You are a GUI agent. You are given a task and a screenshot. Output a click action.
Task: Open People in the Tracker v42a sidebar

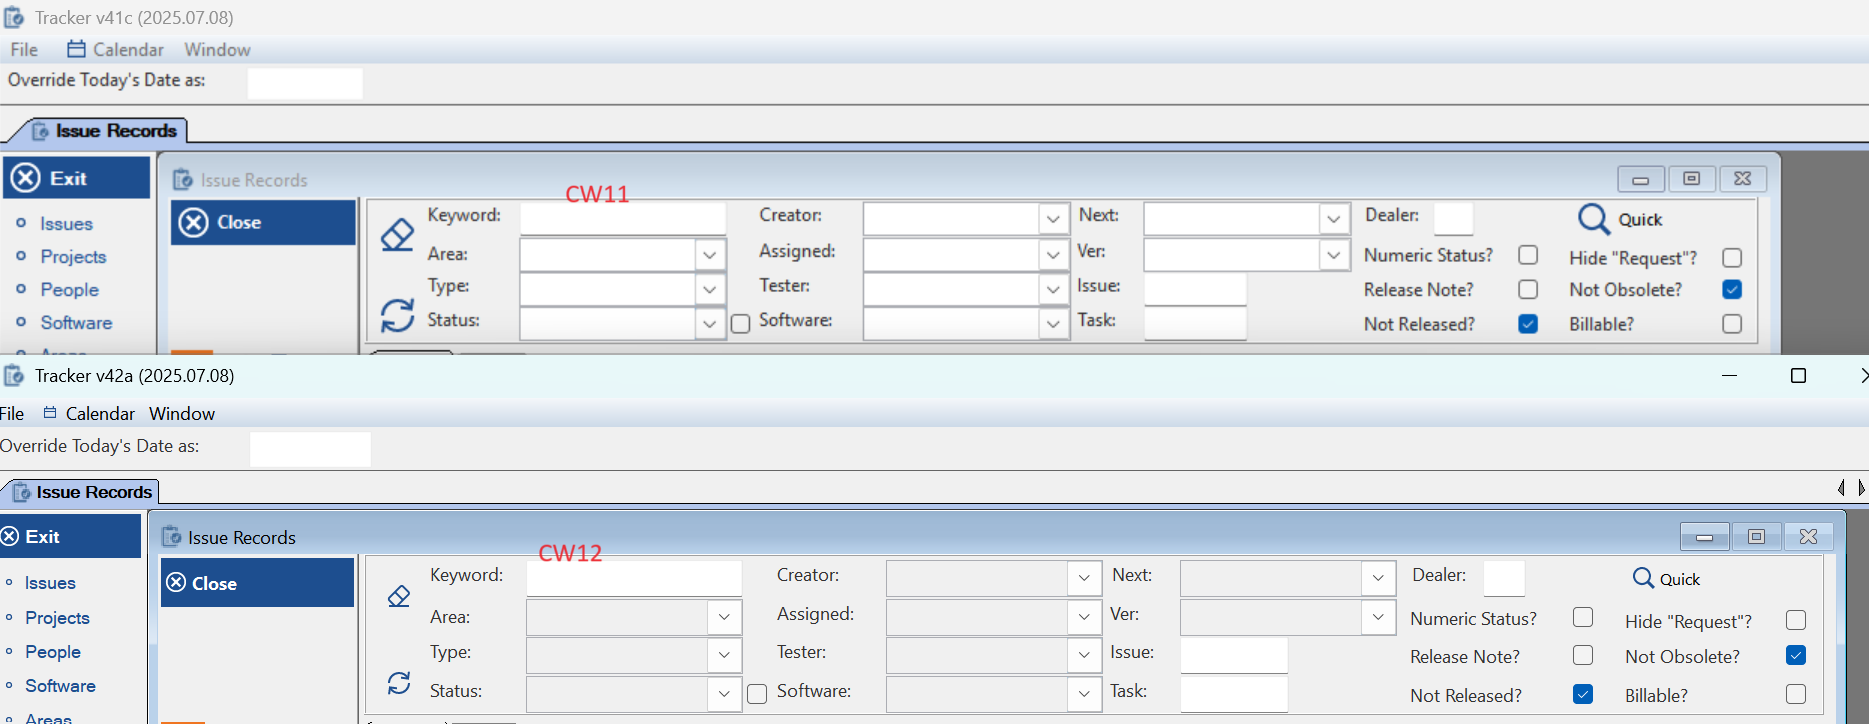click(x=53, y=652)
